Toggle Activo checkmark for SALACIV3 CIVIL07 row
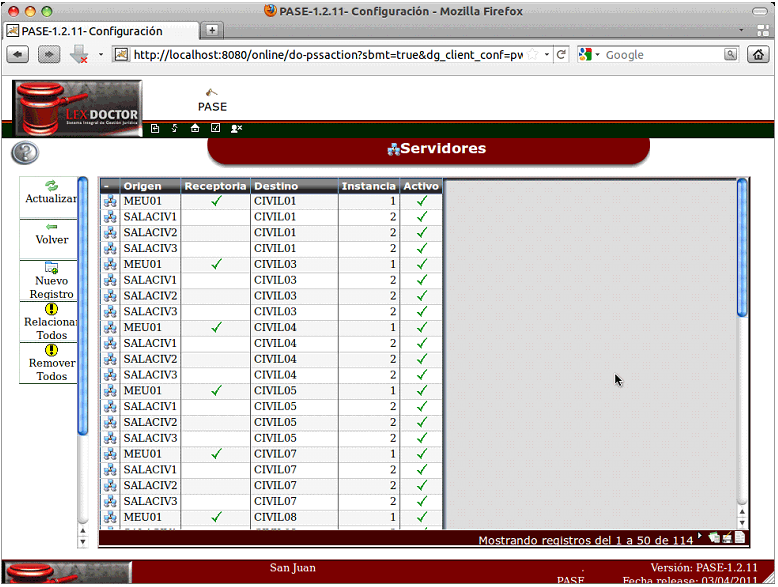Image resolution: width=778 pixels, height=587 pixels. tap(421, 501)
